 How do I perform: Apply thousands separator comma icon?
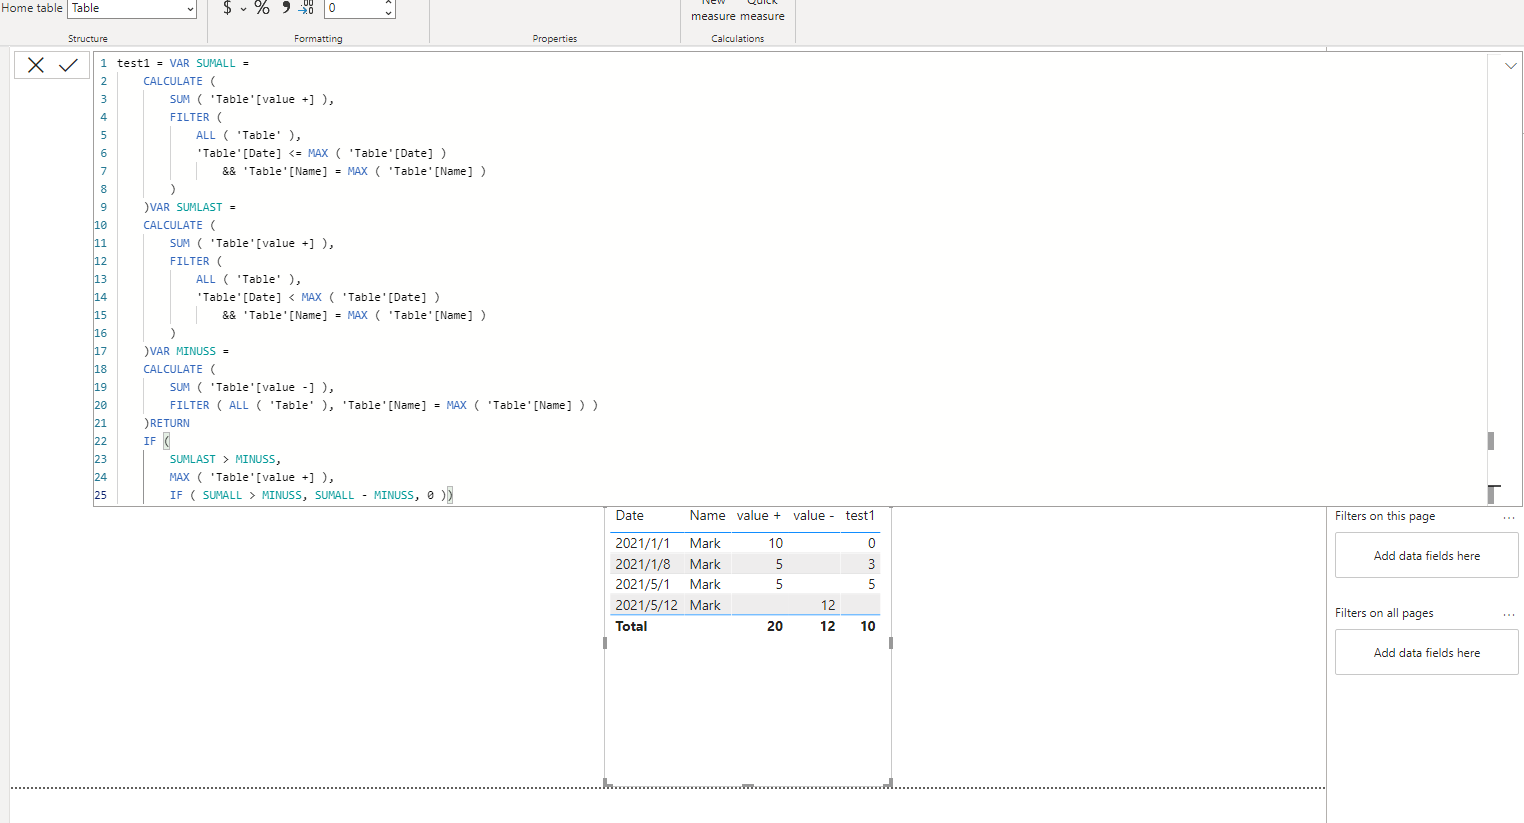286,8
